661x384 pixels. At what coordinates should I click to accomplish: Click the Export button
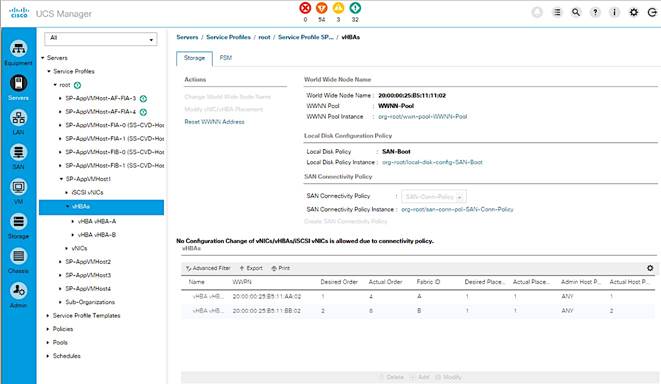[251, 268]
